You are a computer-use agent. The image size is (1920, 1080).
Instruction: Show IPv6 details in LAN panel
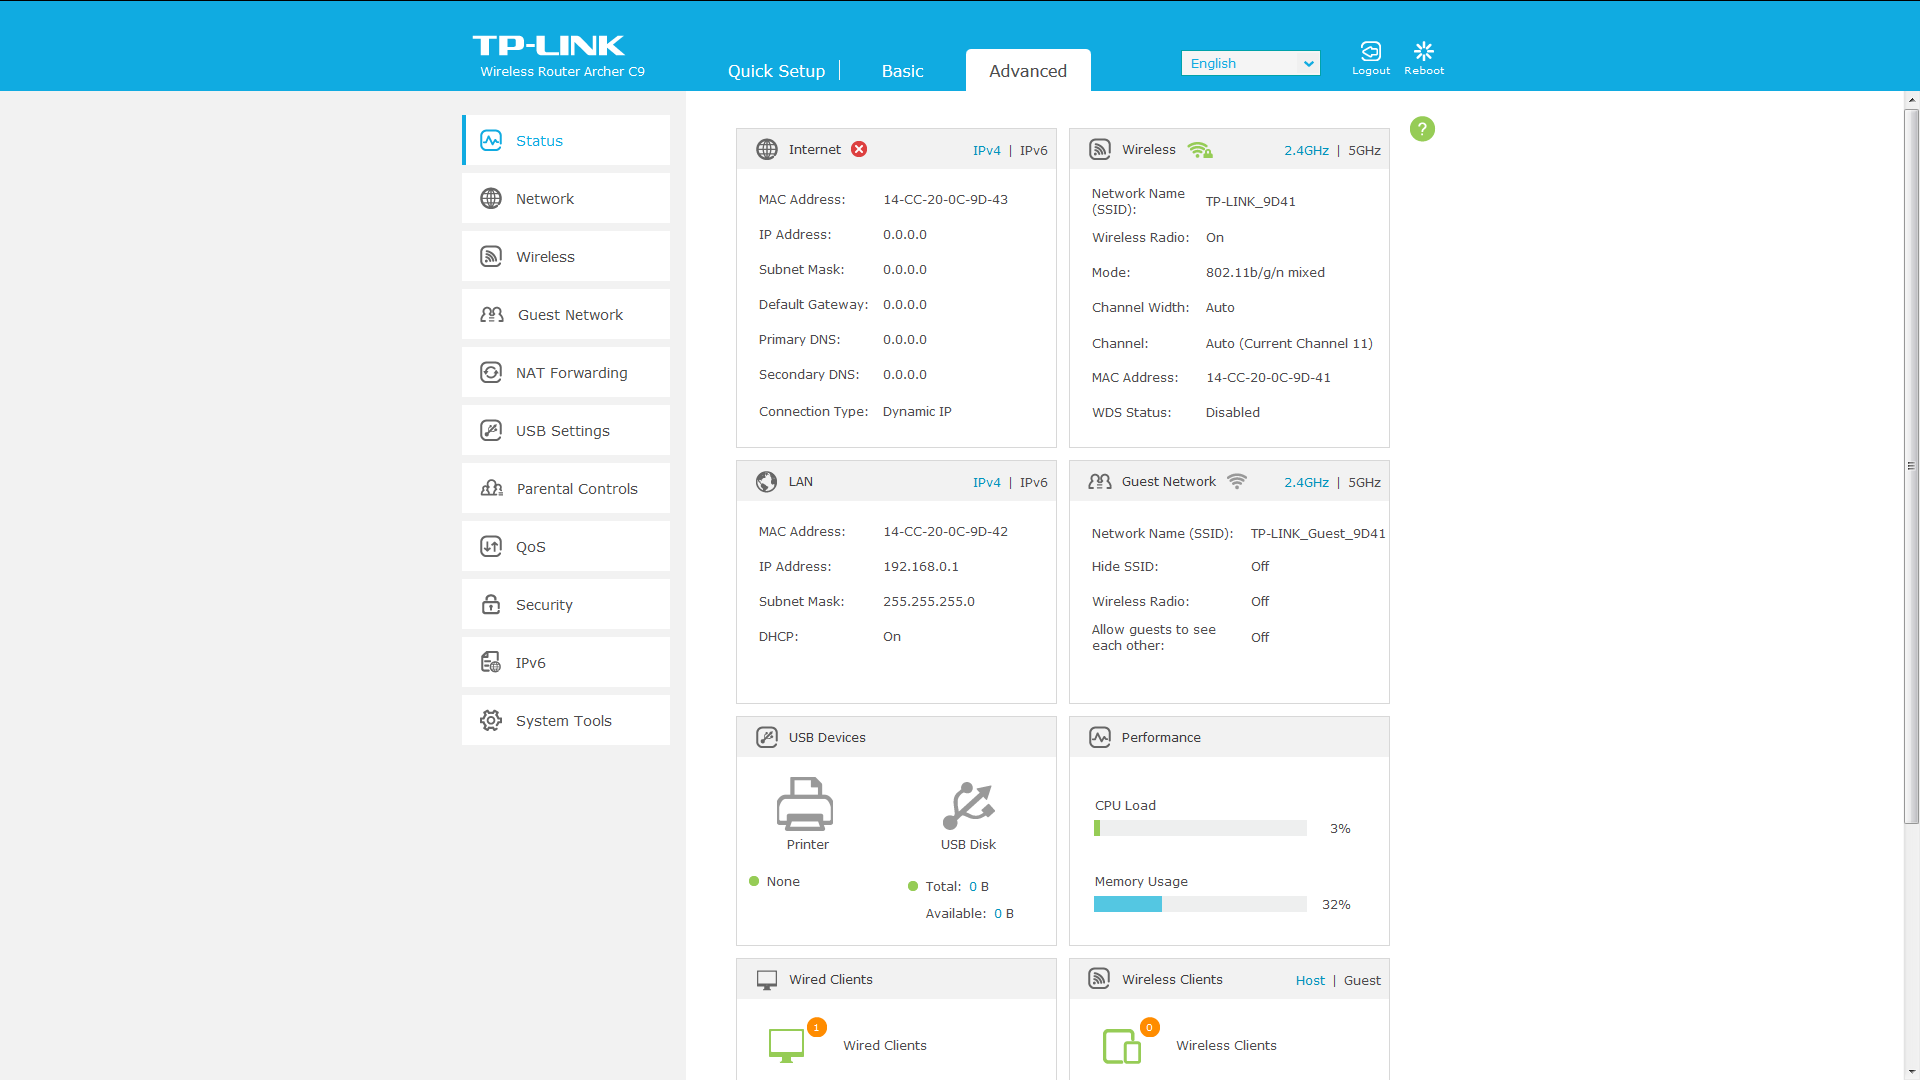click(x=1034, y=482)
